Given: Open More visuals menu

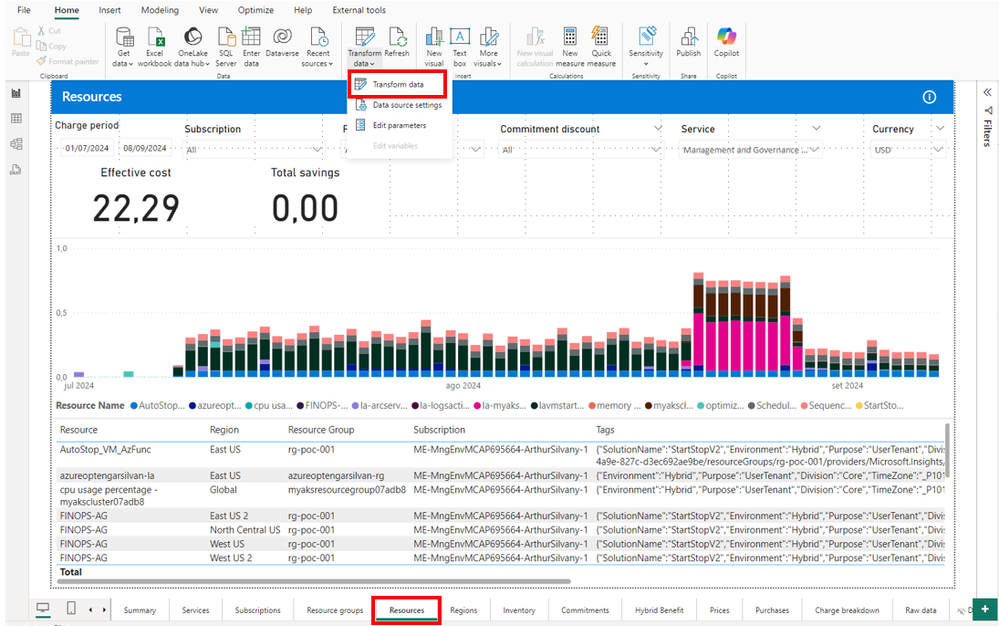Looking at the screenshot, I should click(x=489, y=47).
